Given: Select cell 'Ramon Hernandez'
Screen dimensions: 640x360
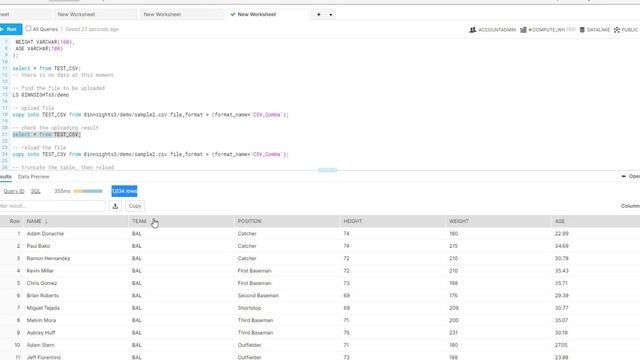Looking at the screenshot, I should [48, 258].
